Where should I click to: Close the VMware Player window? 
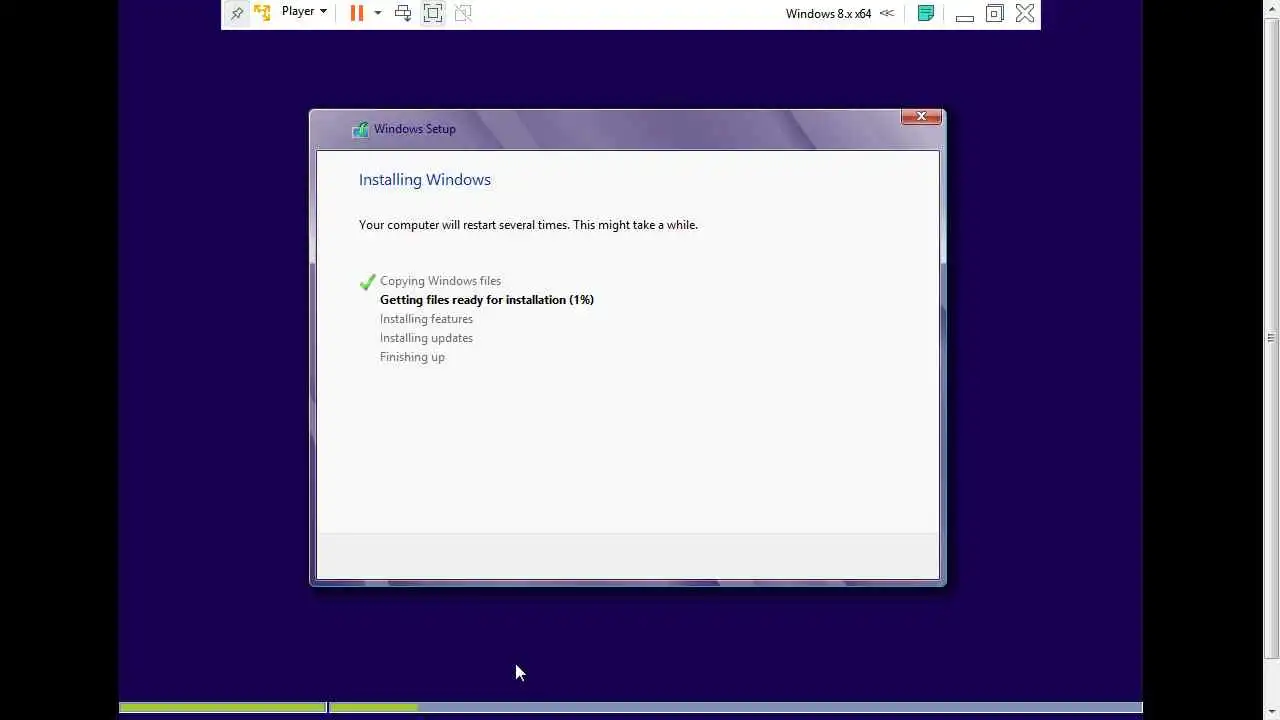point(1025,13)
